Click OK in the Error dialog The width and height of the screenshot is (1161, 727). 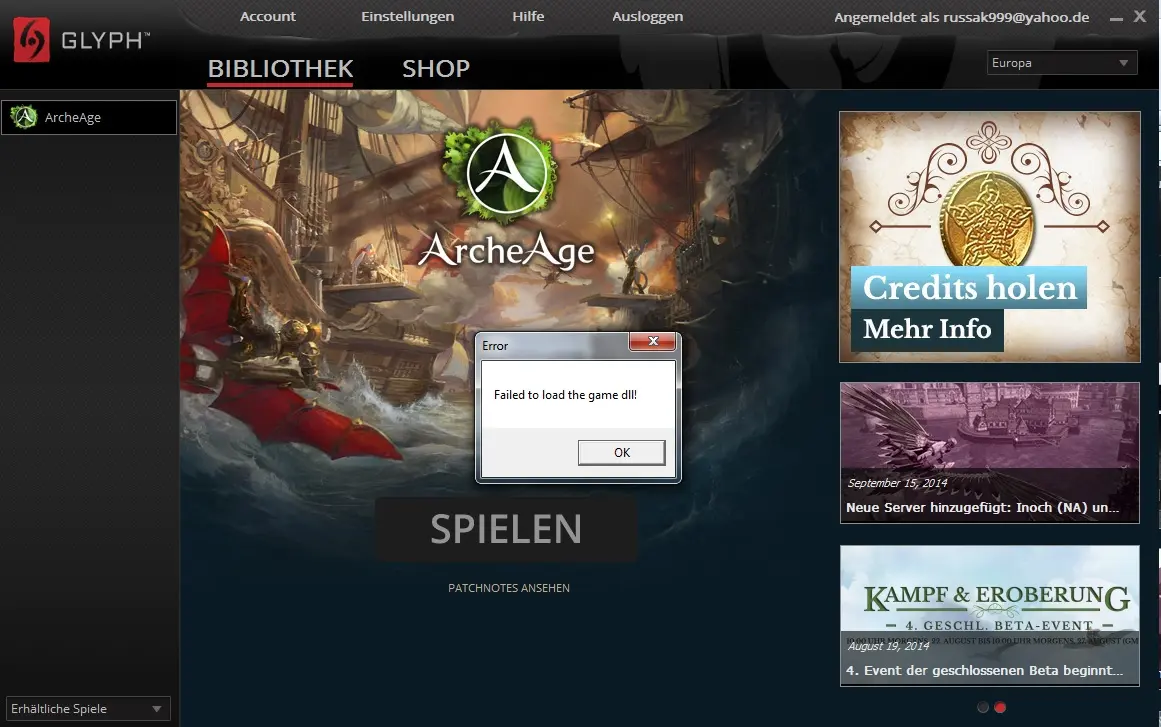(621, 452)
